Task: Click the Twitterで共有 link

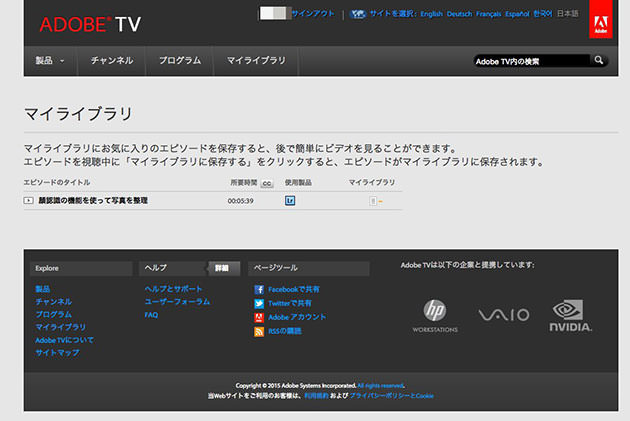Action: (x=290, y=303)
